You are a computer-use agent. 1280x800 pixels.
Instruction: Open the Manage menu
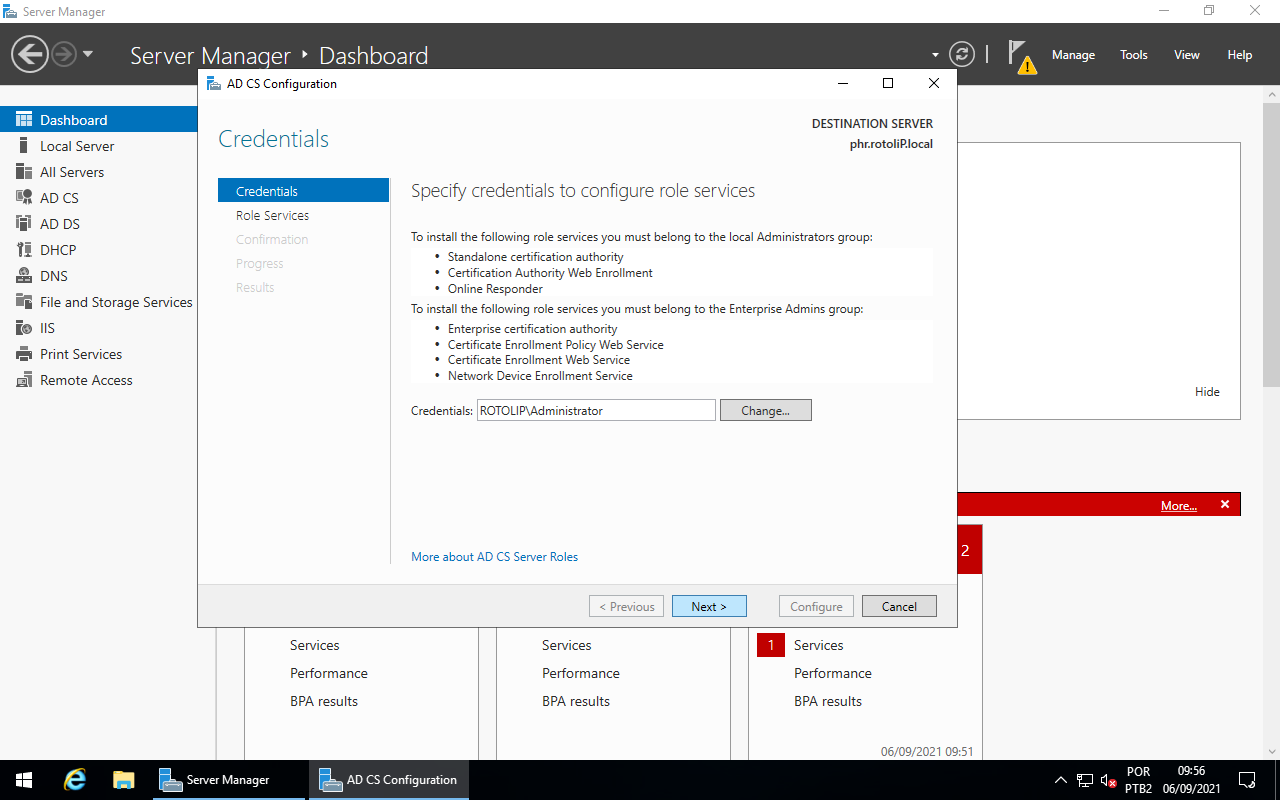click(1073, 55)
